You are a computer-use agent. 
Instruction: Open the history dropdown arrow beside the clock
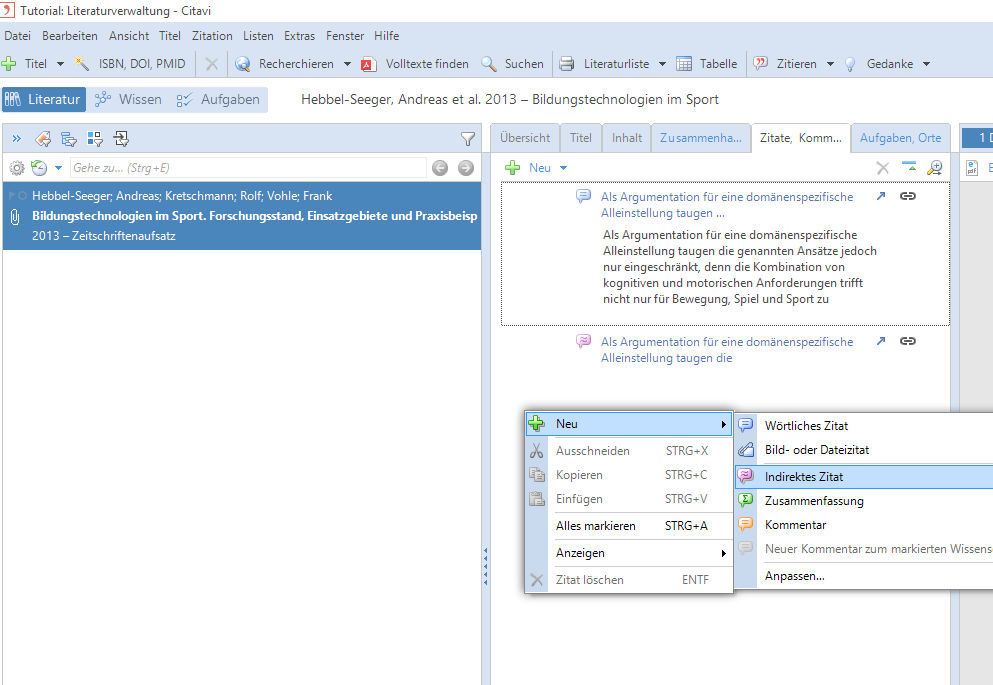[x=58, y=168]
